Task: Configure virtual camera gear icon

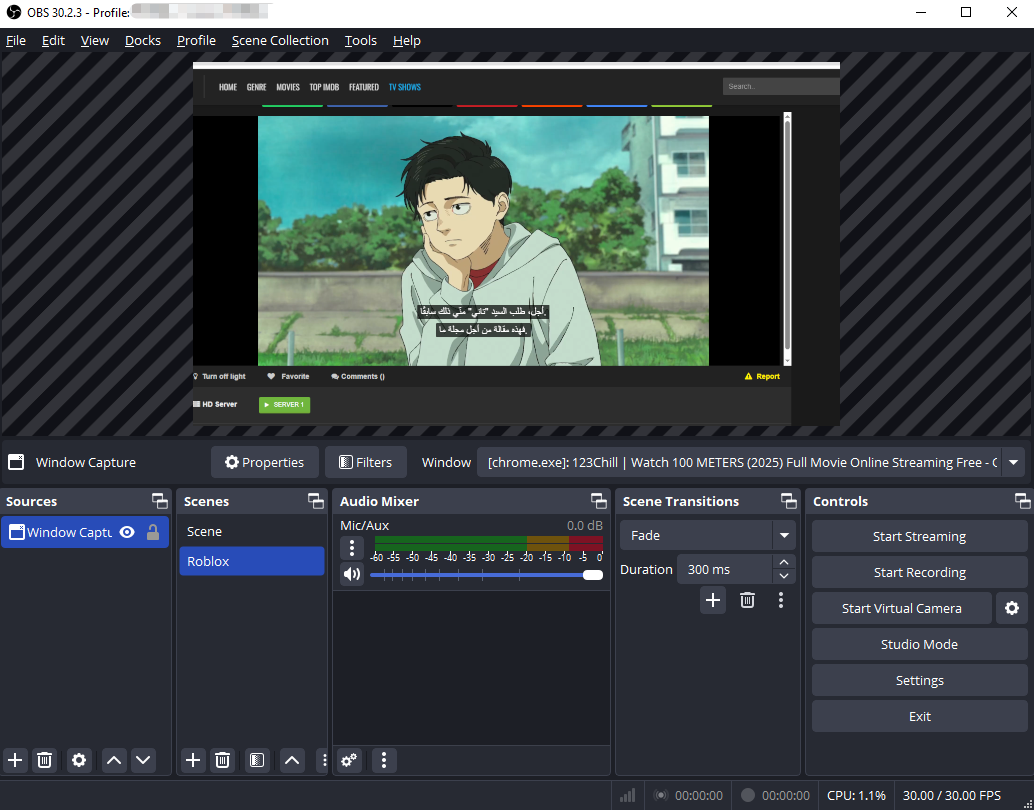Action: 1011,608
